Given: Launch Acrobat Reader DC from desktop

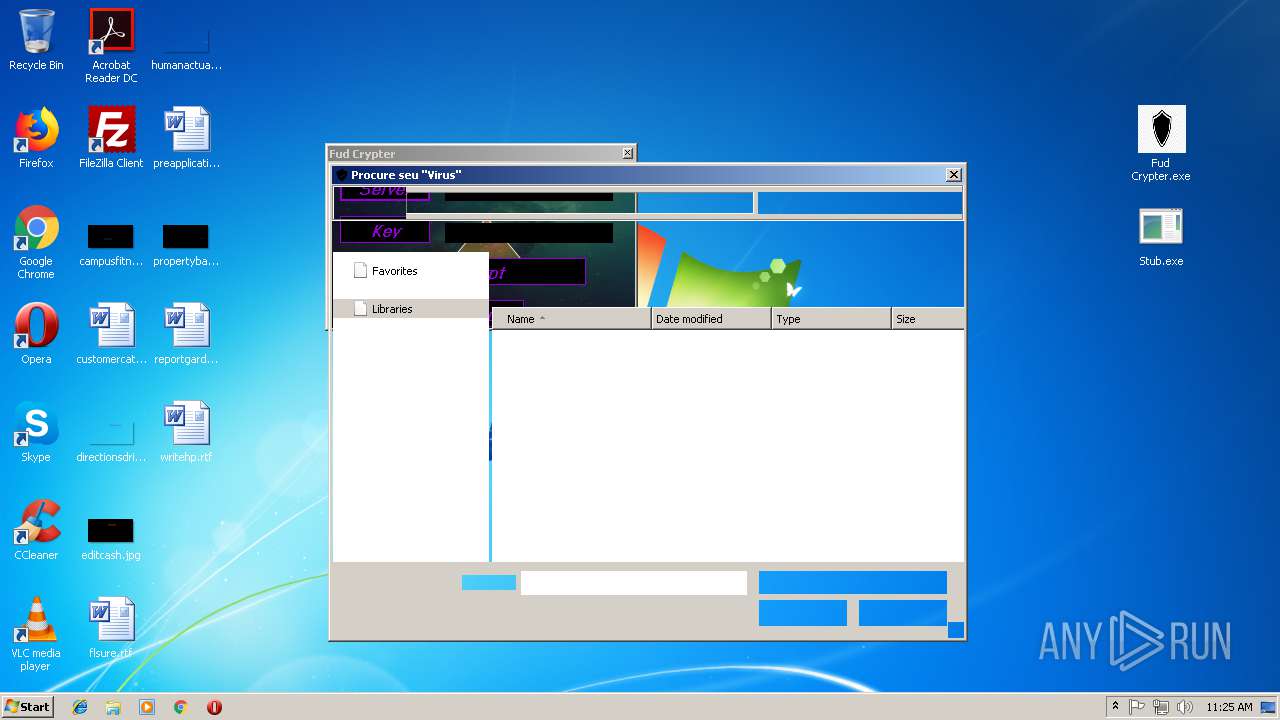Looking at the screenshot, I should (111, 46).
